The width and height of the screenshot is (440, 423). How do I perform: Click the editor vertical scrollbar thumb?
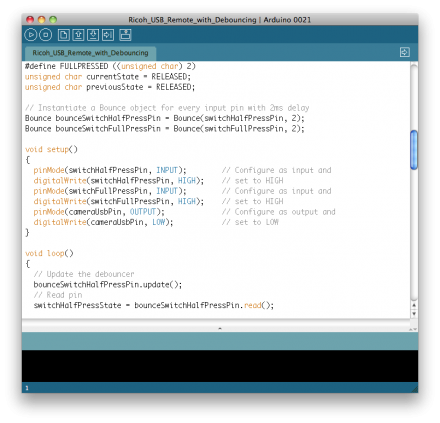[x=414, y=150]
